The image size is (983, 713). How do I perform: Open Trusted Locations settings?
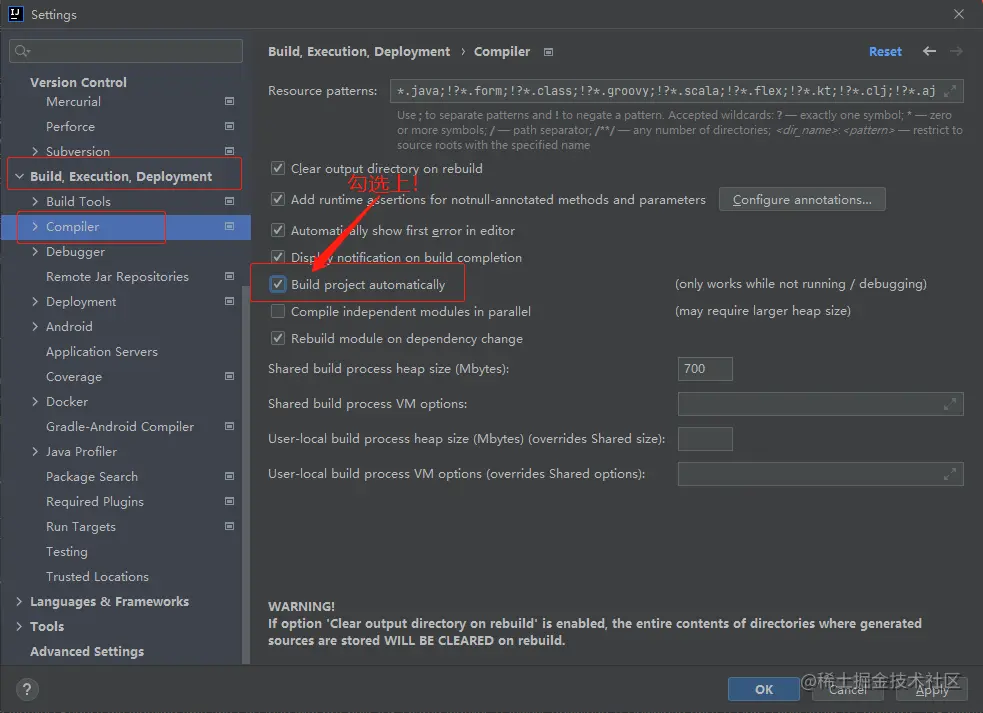97,577
